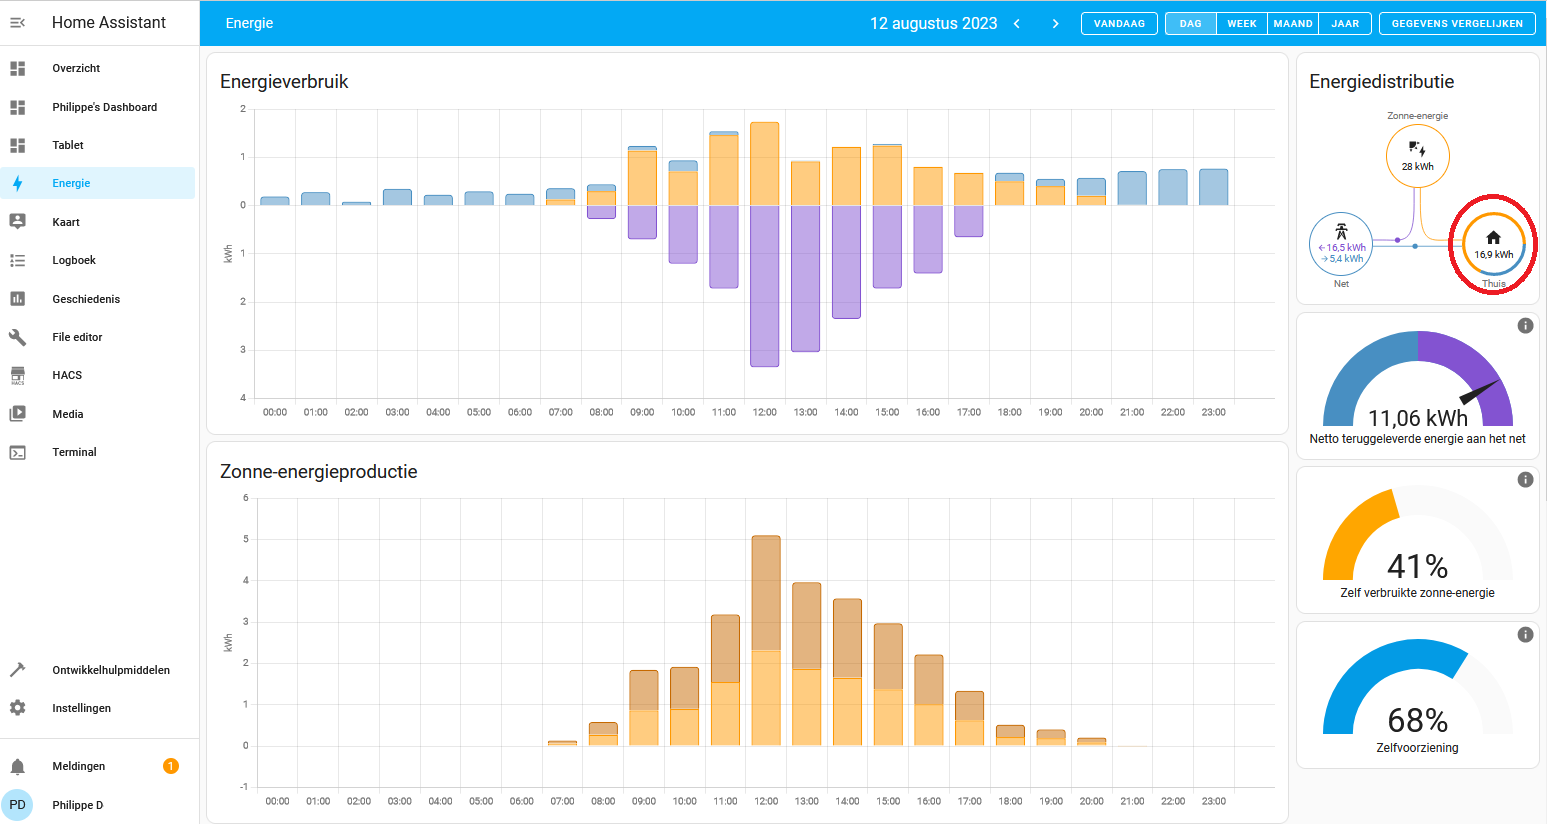Image resolution: width=1547 pixels, height=824 pixels.
Task: Click the 12:00 solar production bar
Action: [x=766, y=640]
